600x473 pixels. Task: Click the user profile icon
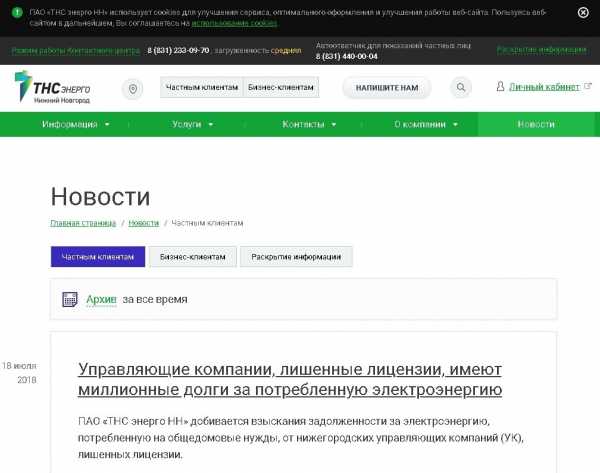click(x=500, y=87)
